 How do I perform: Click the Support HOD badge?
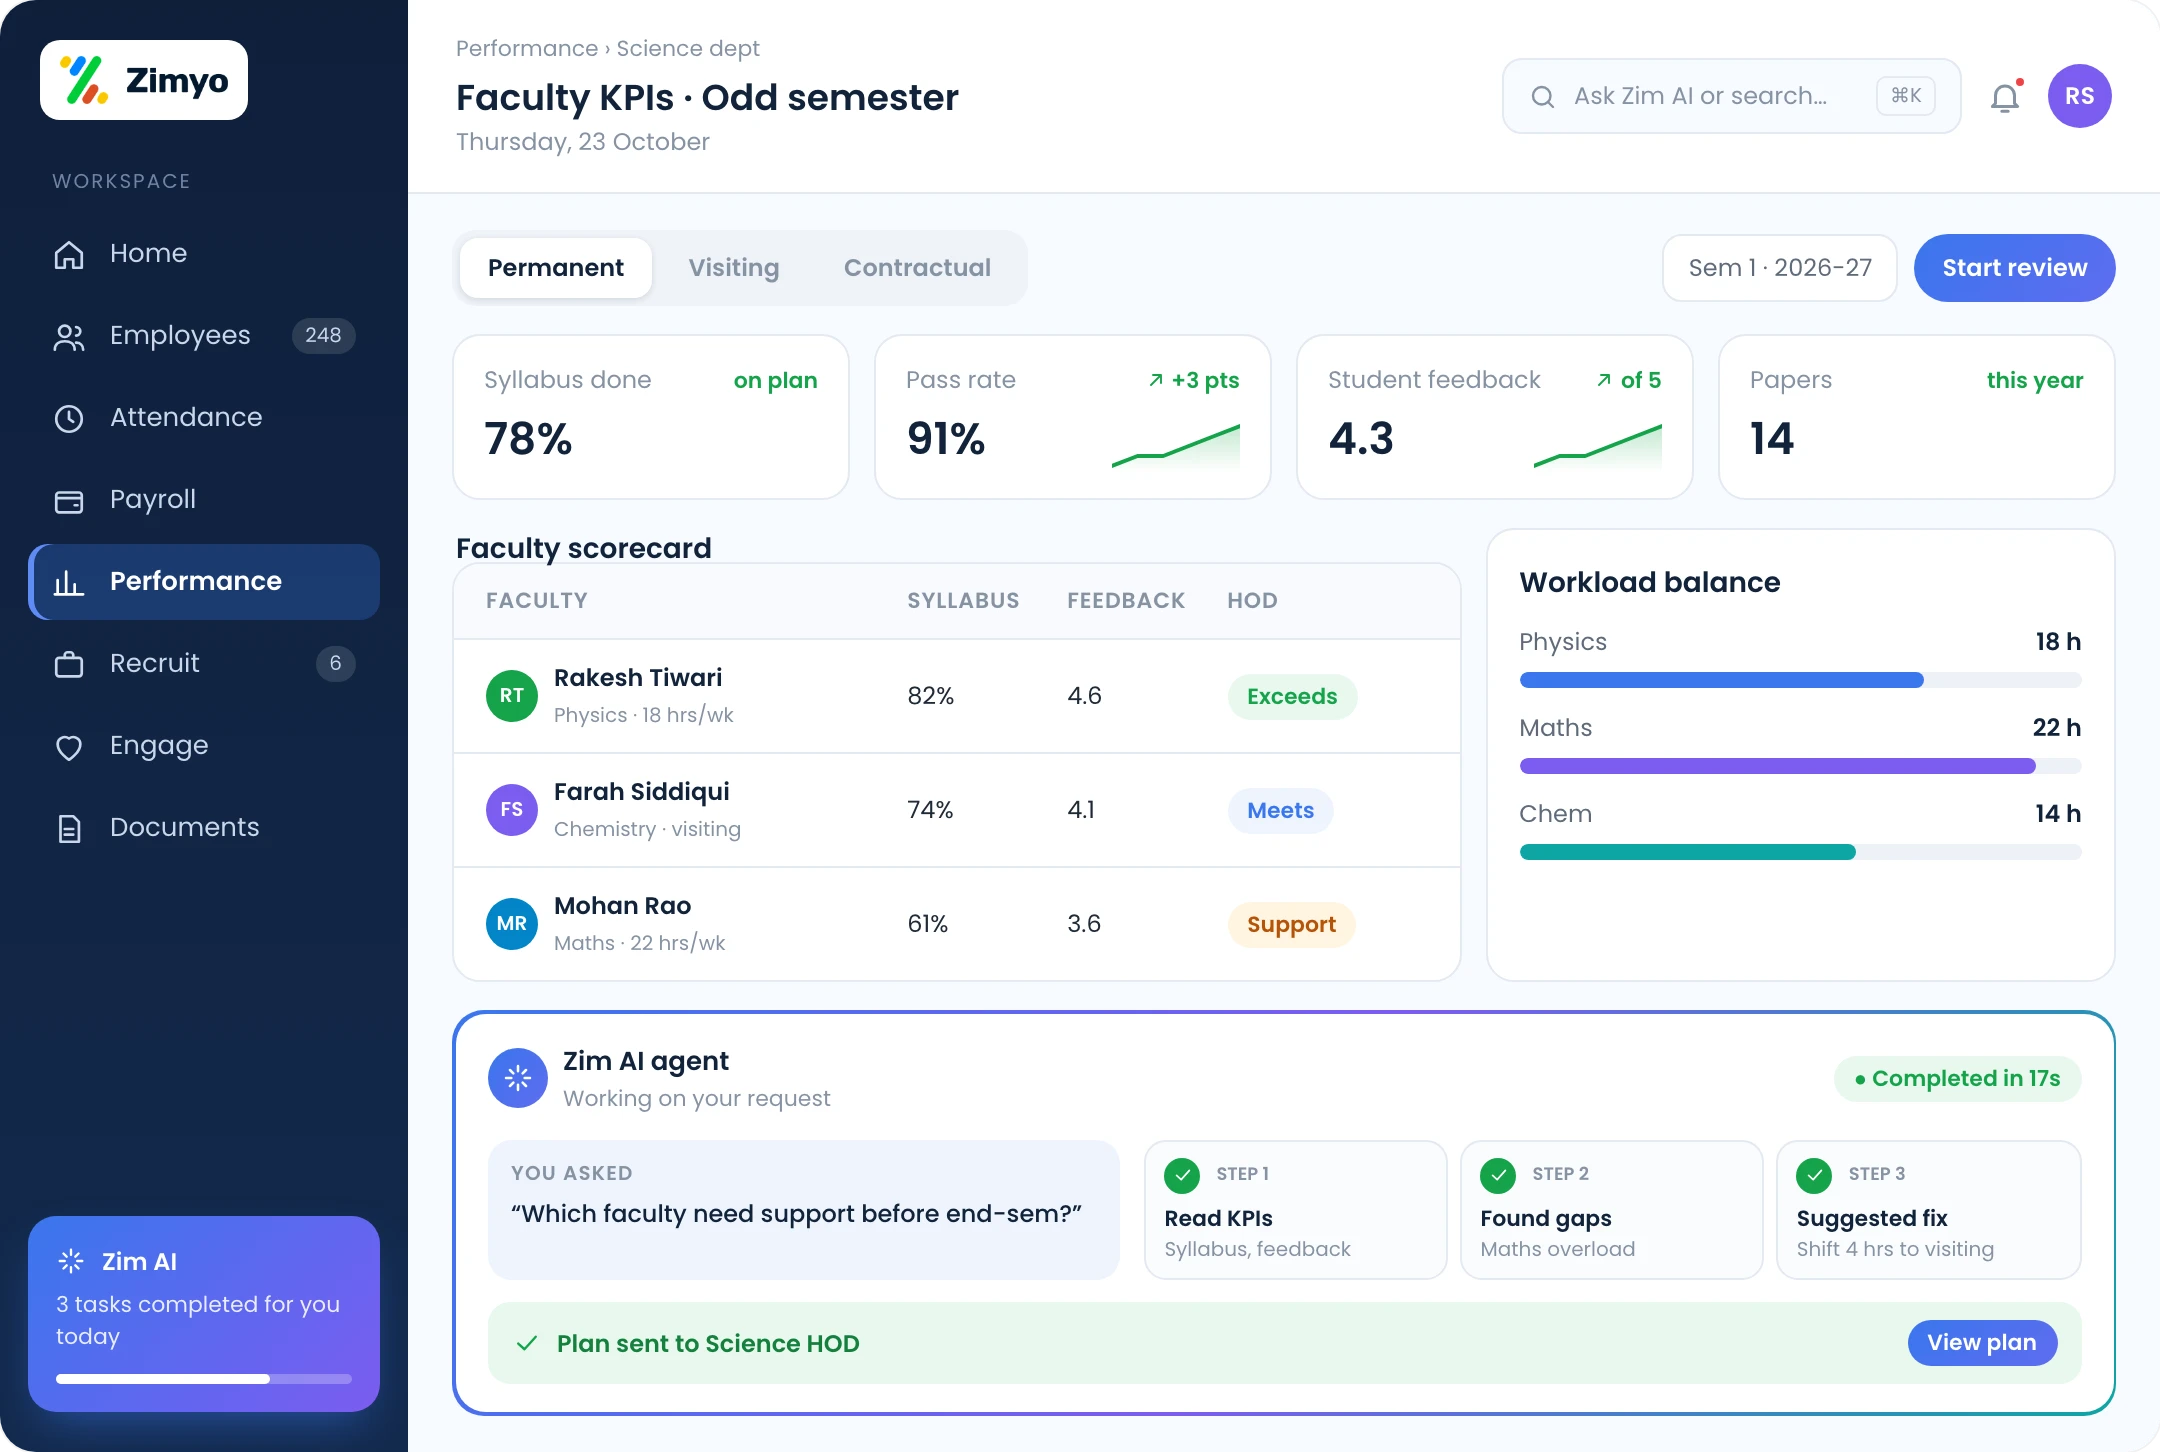pos(1291,925)
